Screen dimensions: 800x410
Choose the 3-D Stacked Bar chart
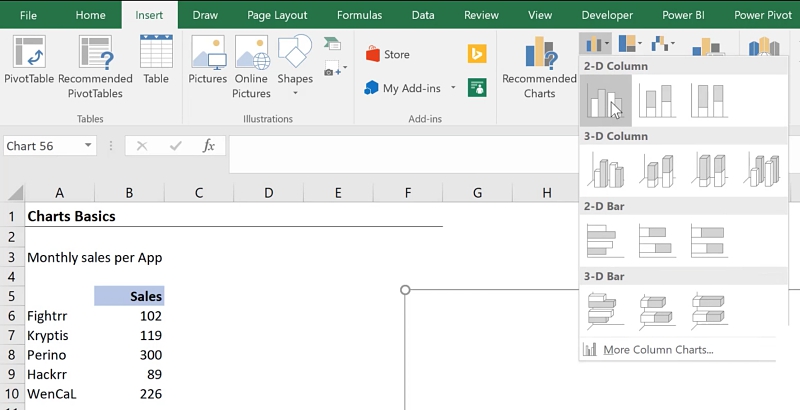coord(657,311)
